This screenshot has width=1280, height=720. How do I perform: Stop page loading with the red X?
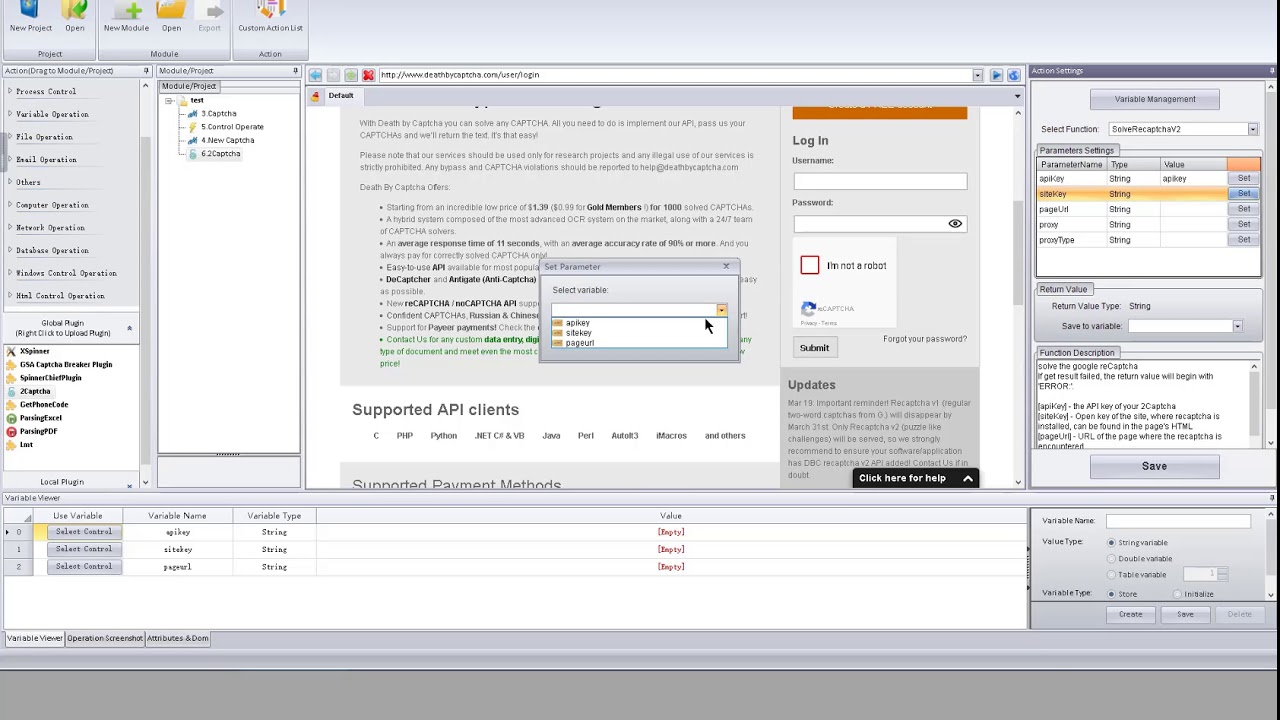point(368,75)
